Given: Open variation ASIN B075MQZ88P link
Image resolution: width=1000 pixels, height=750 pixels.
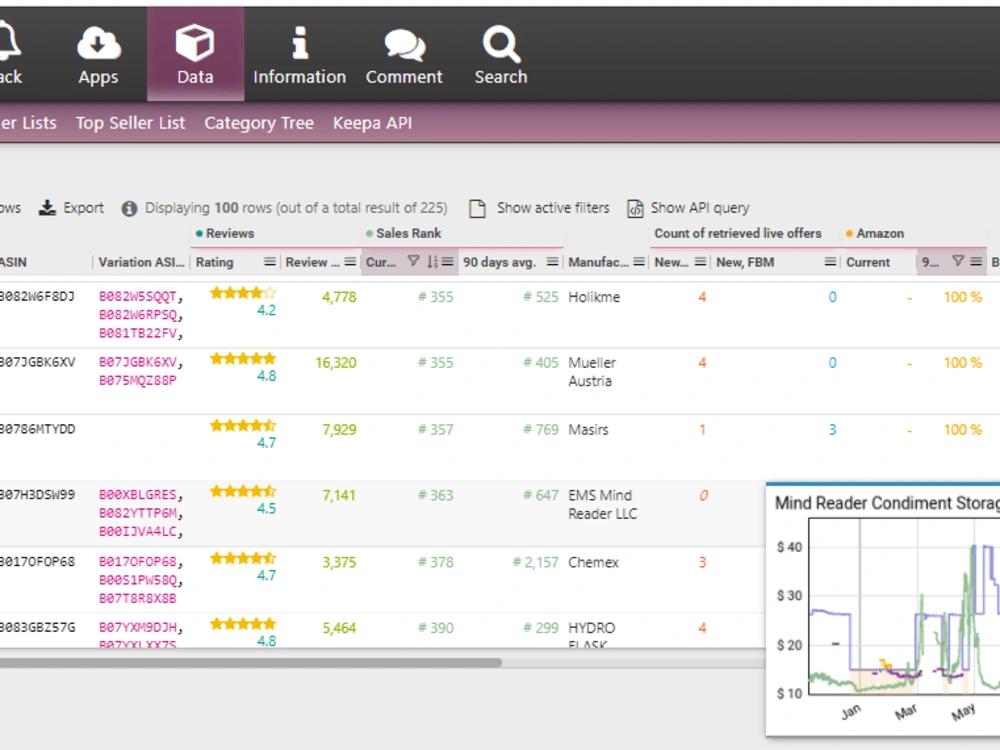Looking at the screenshot, I should point(138,381).
